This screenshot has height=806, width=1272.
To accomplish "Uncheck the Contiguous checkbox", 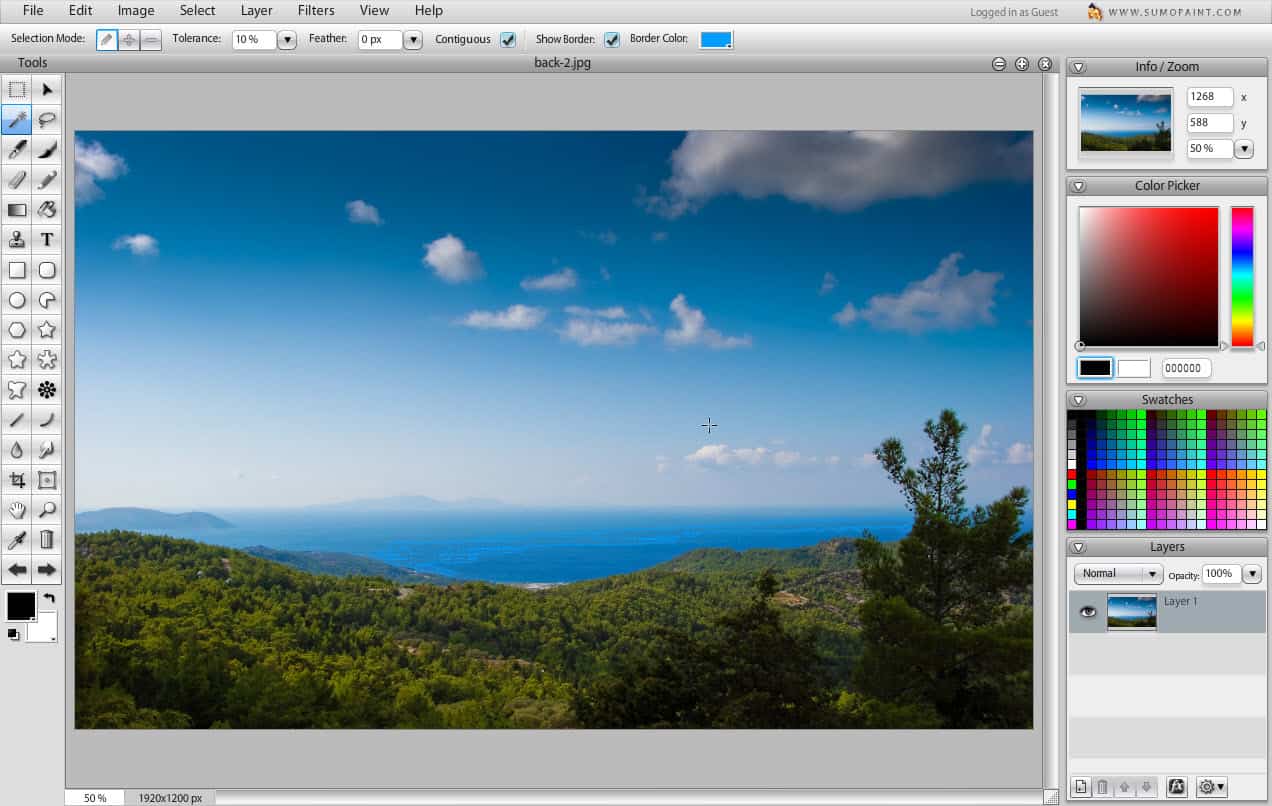I will click(x=508, y=40).
